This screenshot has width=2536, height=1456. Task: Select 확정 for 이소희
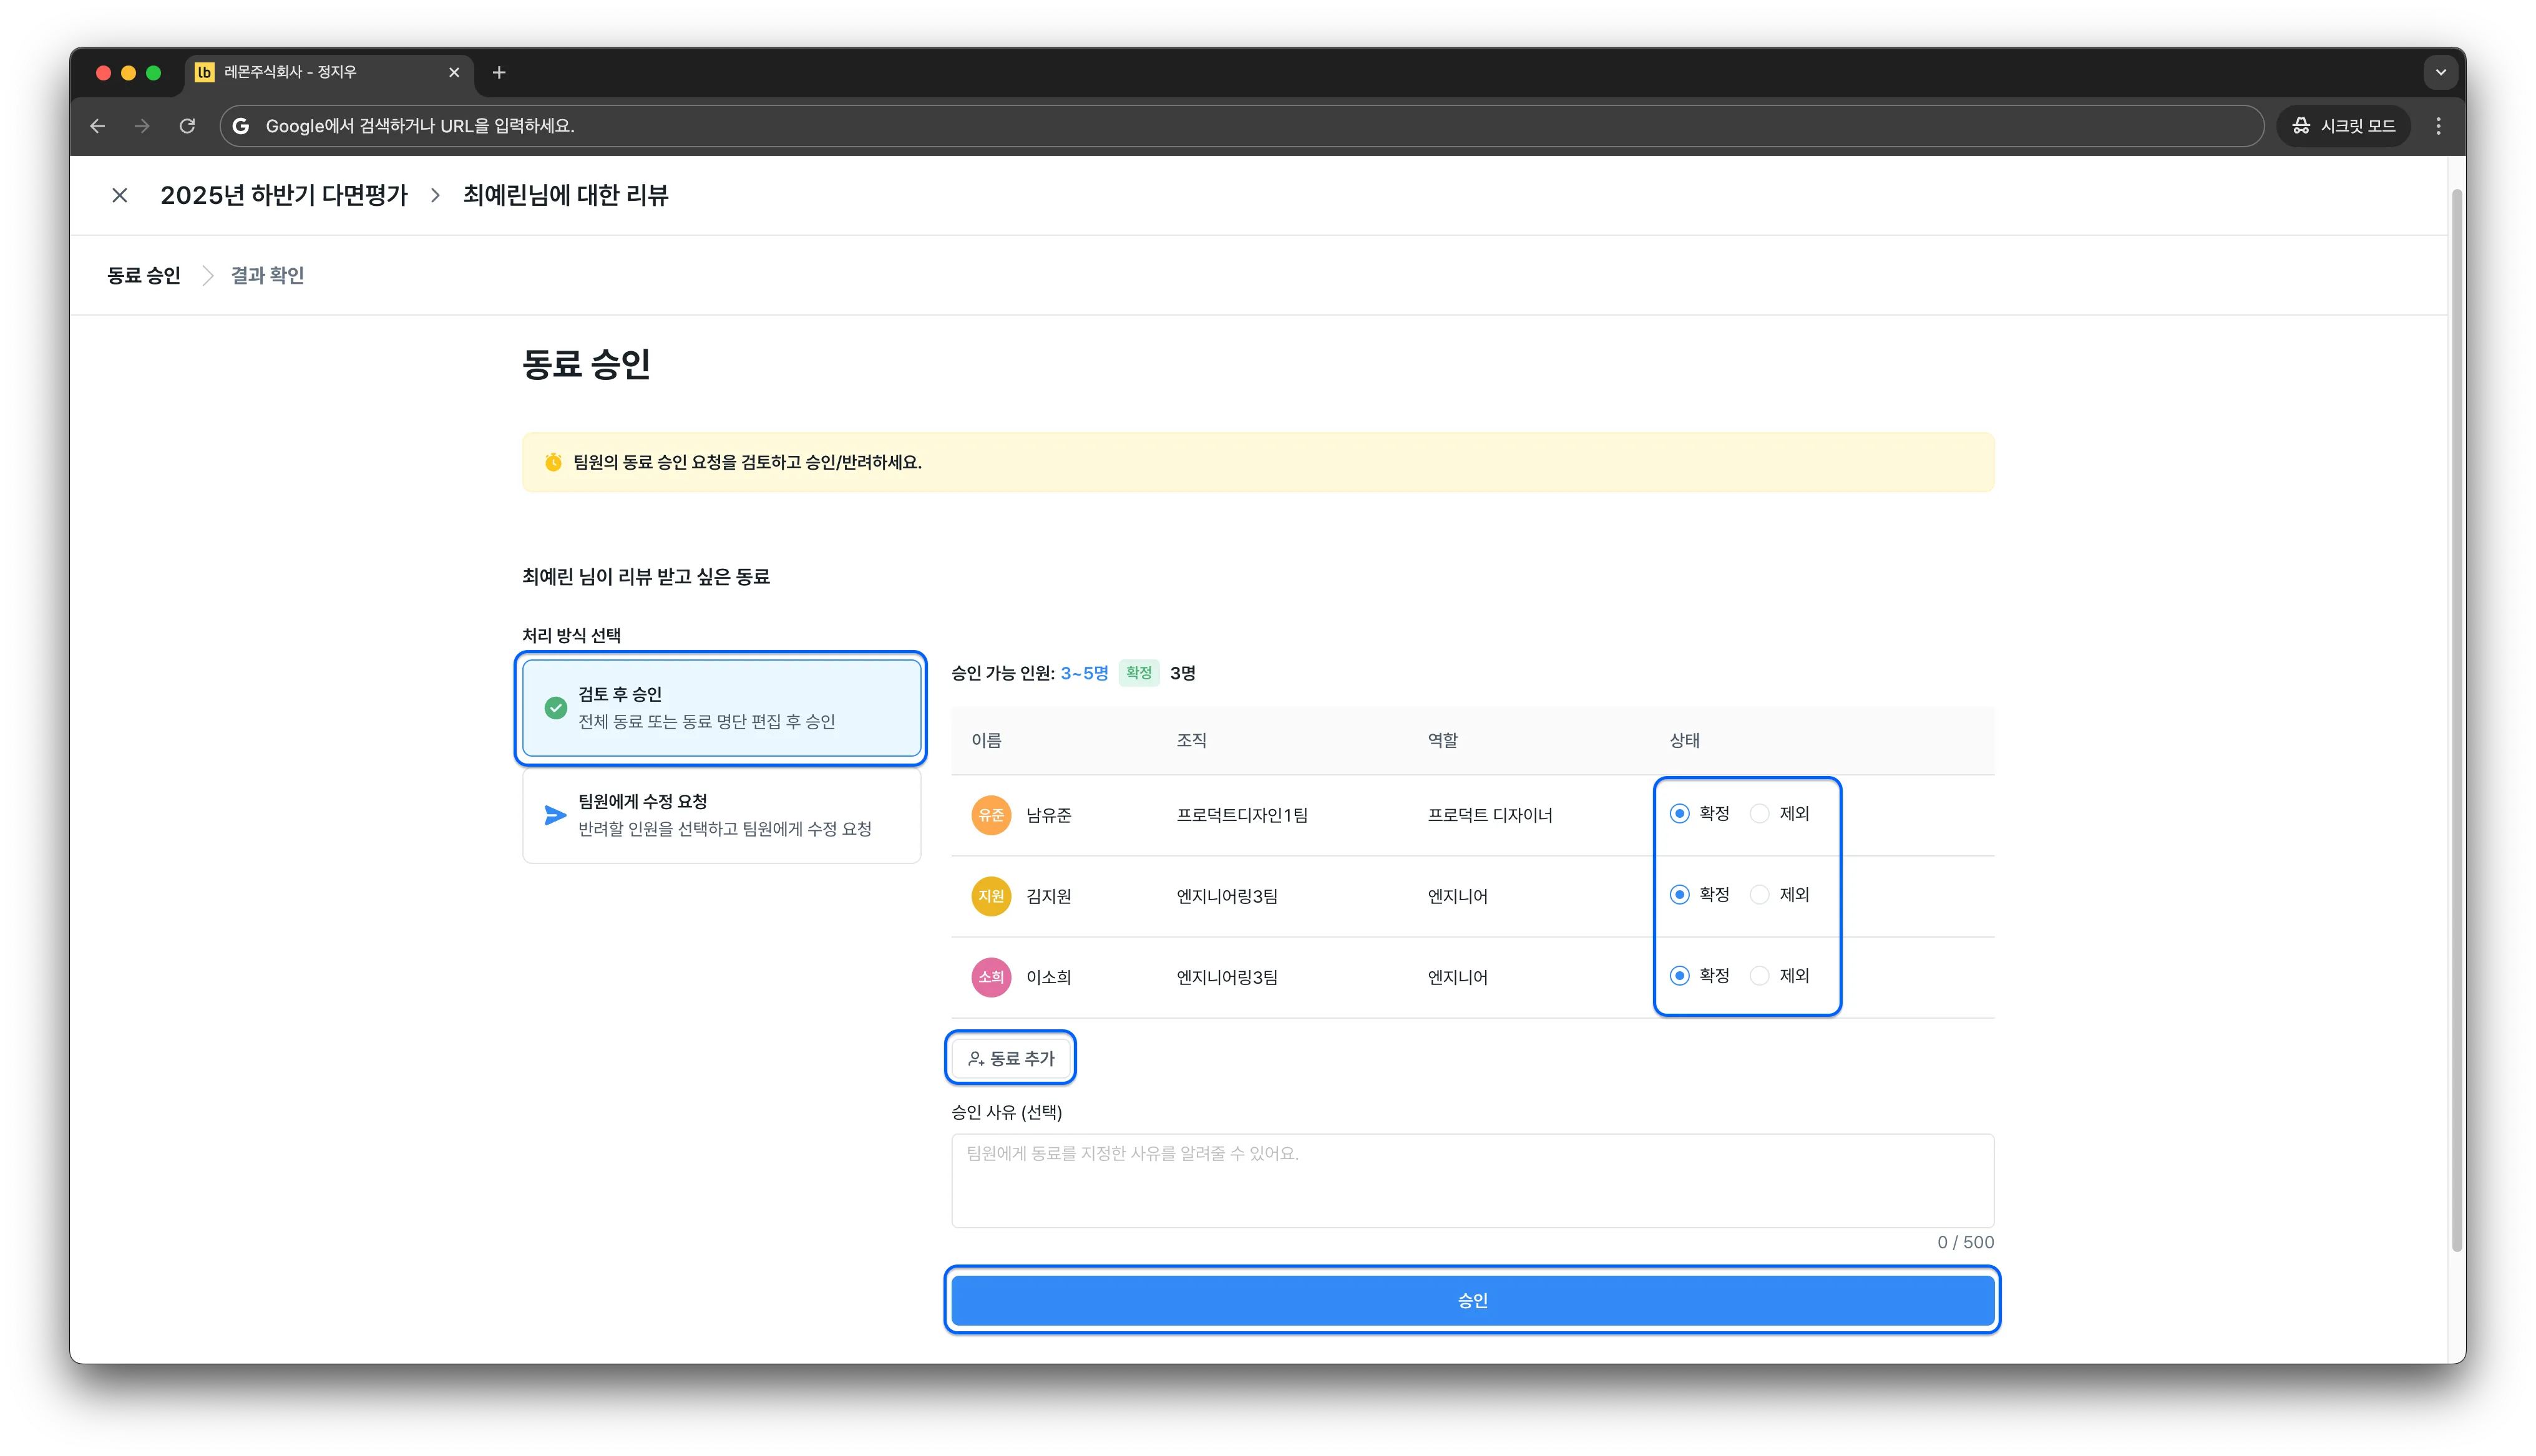click(1680, 976)
